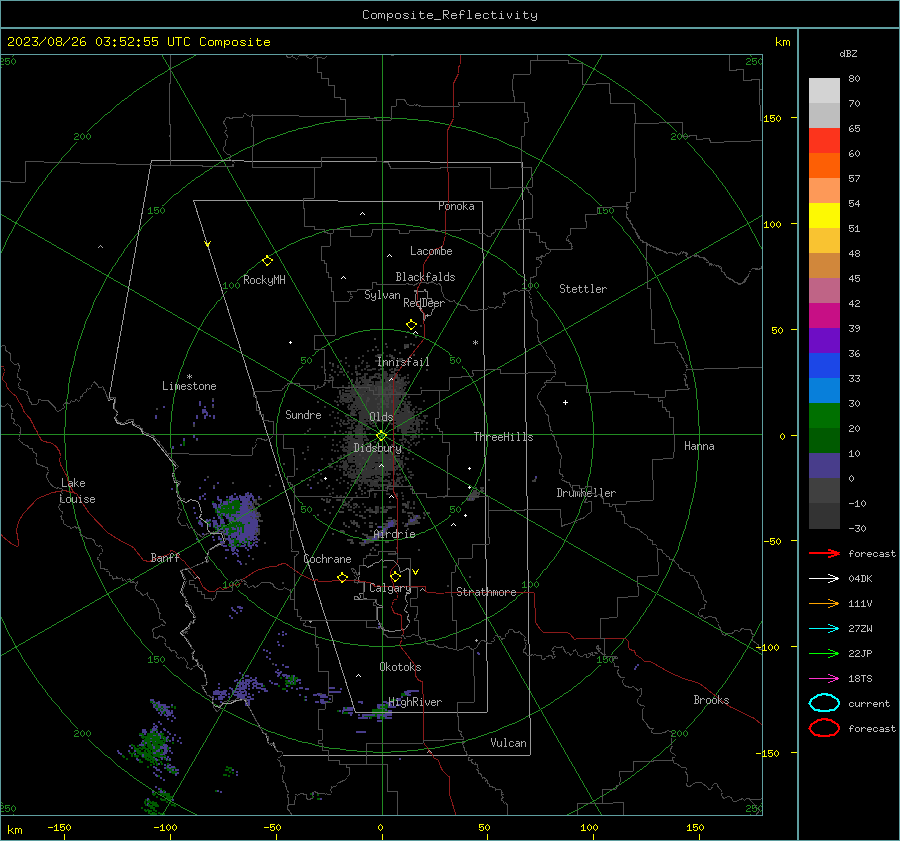Click the Calgary city label
900x841 pixels.
tap(390, 588)
